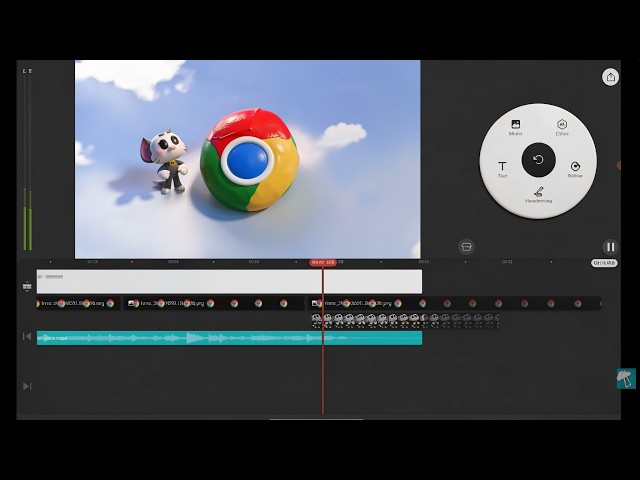This screenshot has height=480, width=640.
Task: Pause the video playback
Action: (x=611, y=247)
